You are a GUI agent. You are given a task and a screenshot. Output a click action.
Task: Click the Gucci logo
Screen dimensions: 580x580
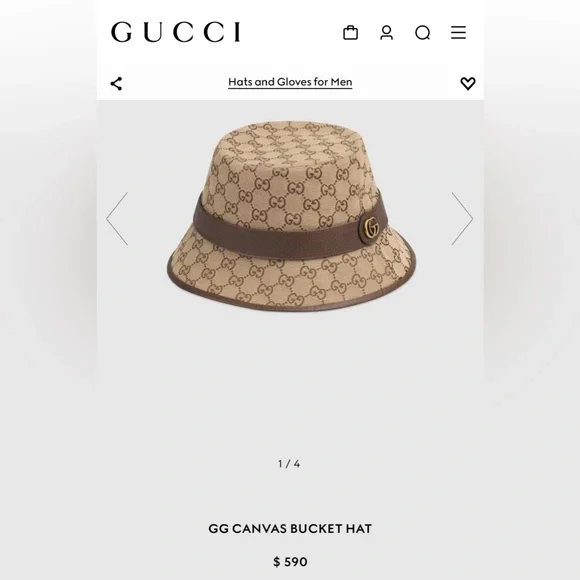tap(176, 32)
